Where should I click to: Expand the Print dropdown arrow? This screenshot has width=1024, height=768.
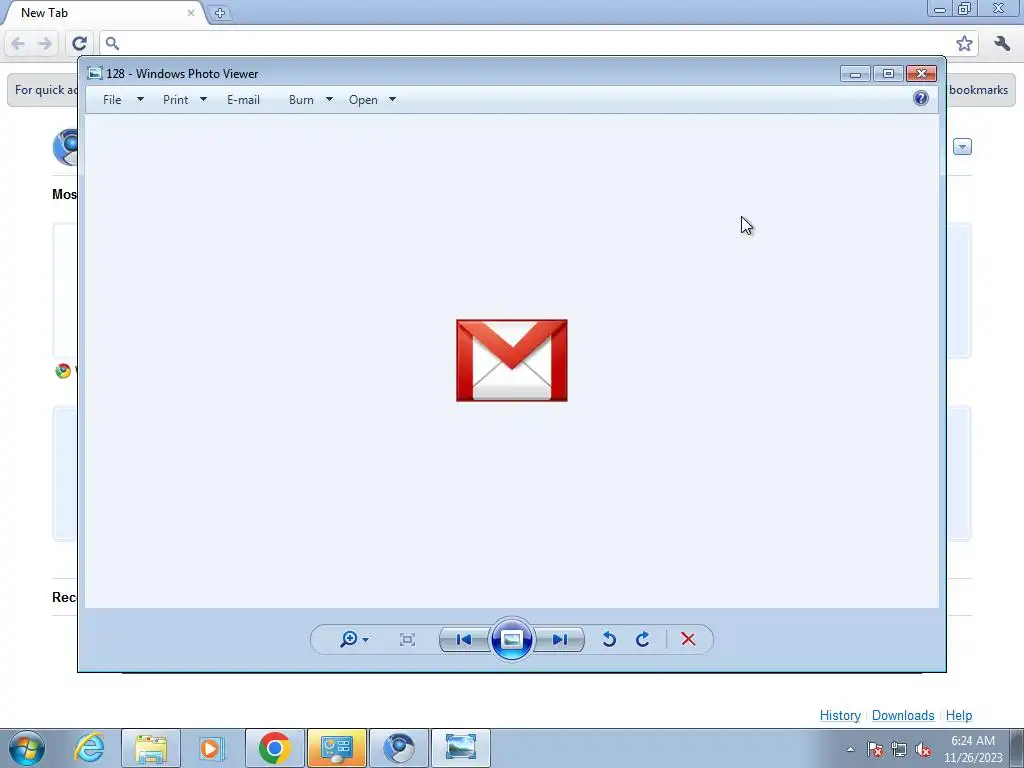click(x=203, y=100)
